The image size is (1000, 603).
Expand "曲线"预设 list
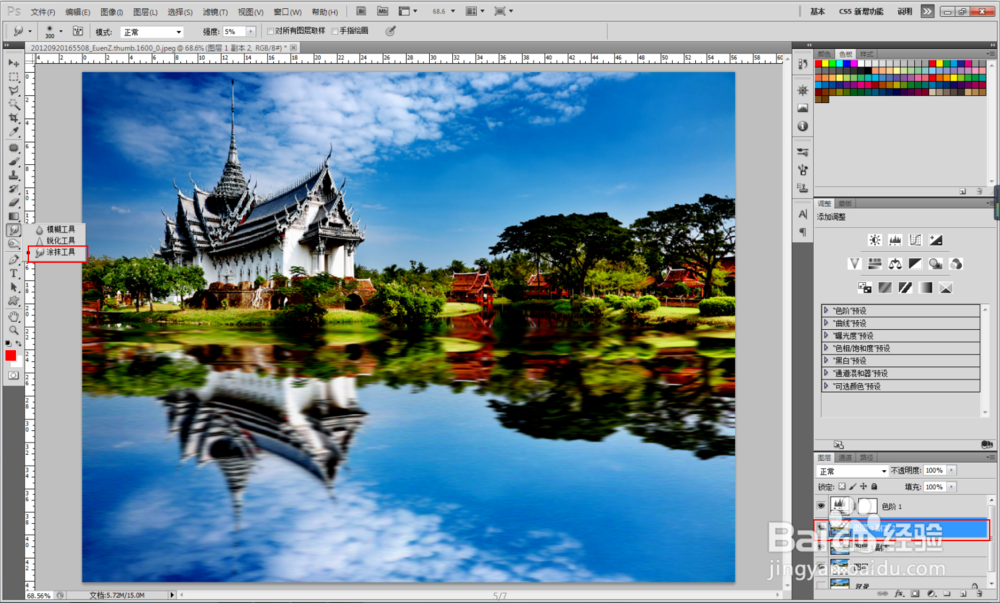coord(826,323)
